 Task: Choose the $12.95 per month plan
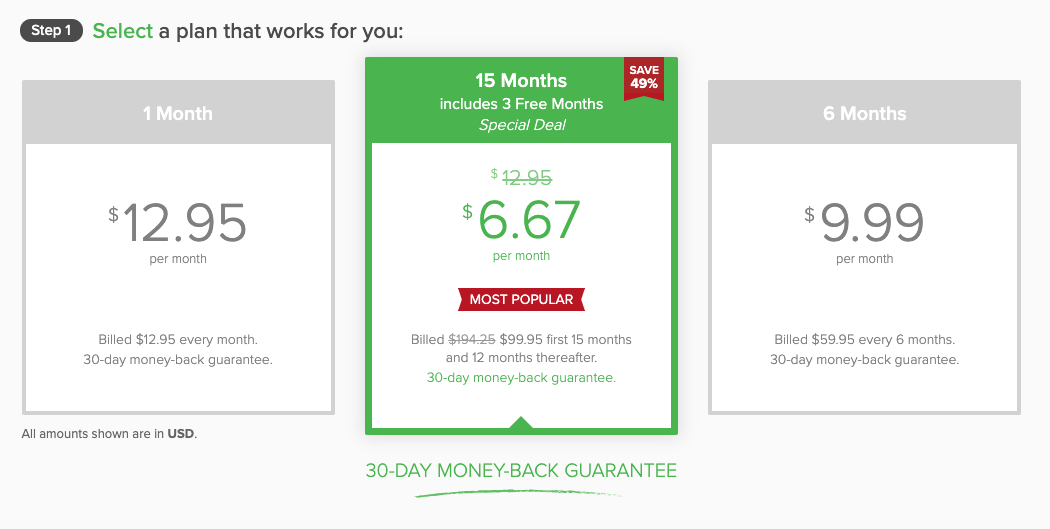(x=178, y=224)
